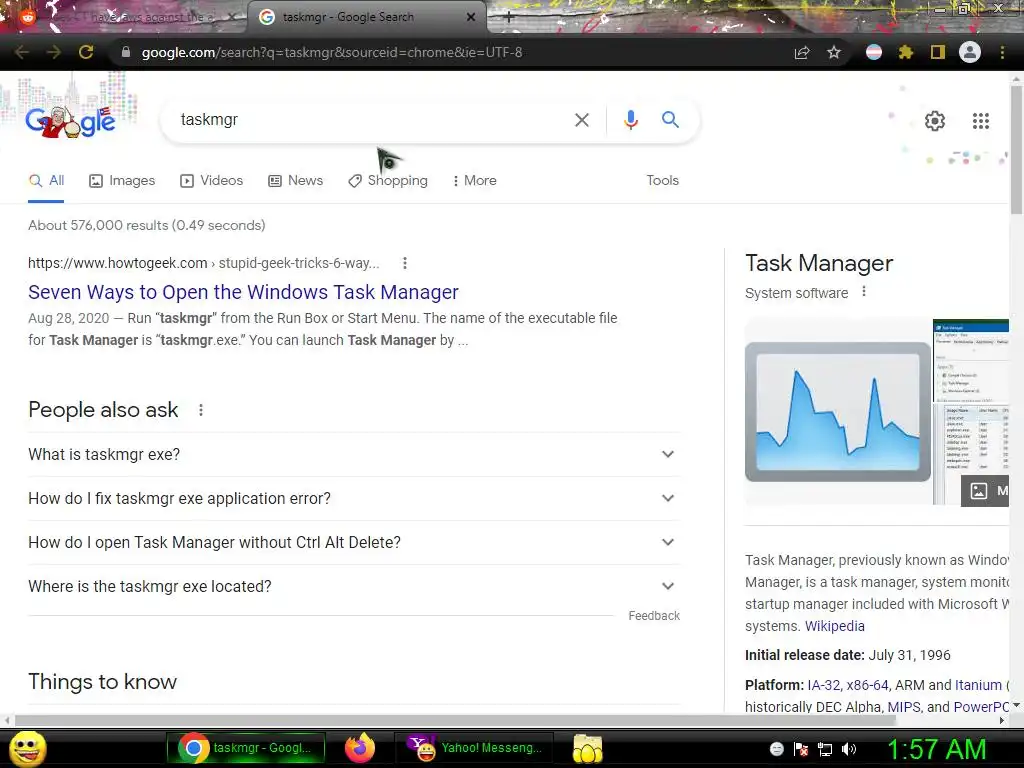Open the Extensions puzzle piece icon
This screenshot has height=768, width=1024.
pyautogui.click(x=906, y=52)
